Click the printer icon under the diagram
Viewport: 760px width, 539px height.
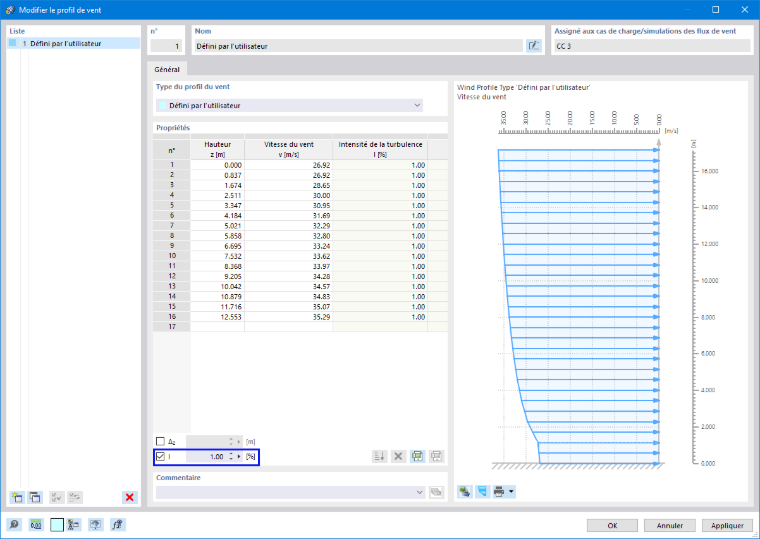pos(499,491)
